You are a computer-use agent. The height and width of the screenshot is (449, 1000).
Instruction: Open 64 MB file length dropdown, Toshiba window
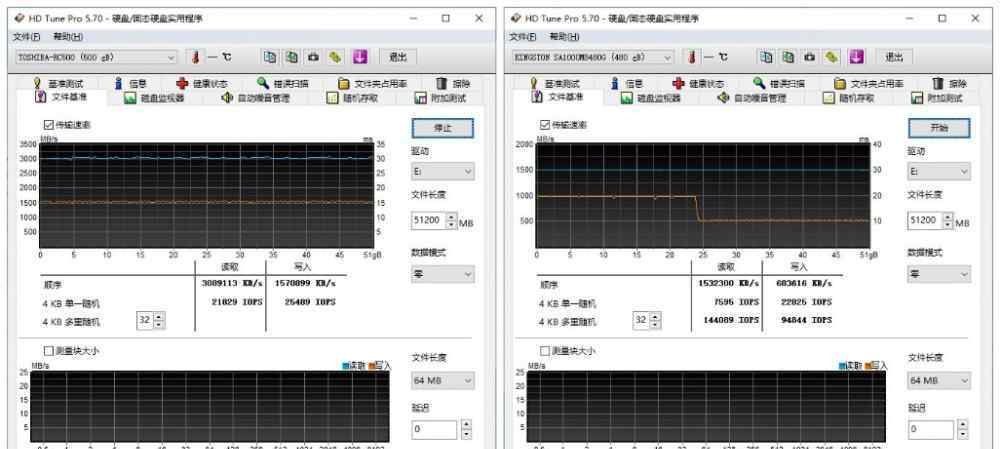click(443, 381)
